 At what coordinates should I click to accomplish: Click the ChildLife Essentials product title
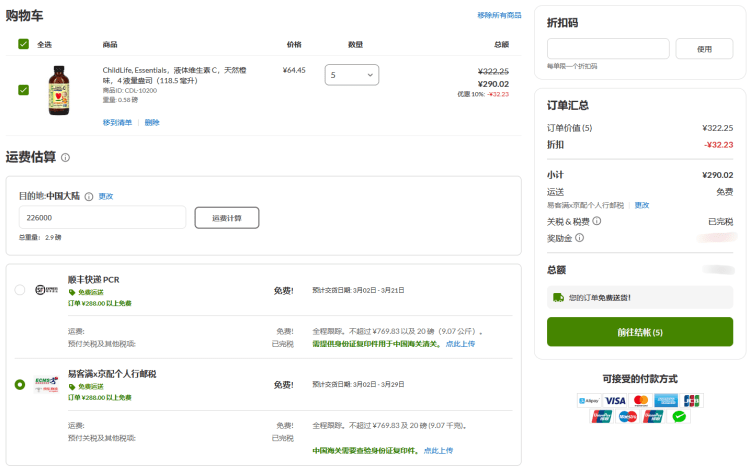click(174, 75)
